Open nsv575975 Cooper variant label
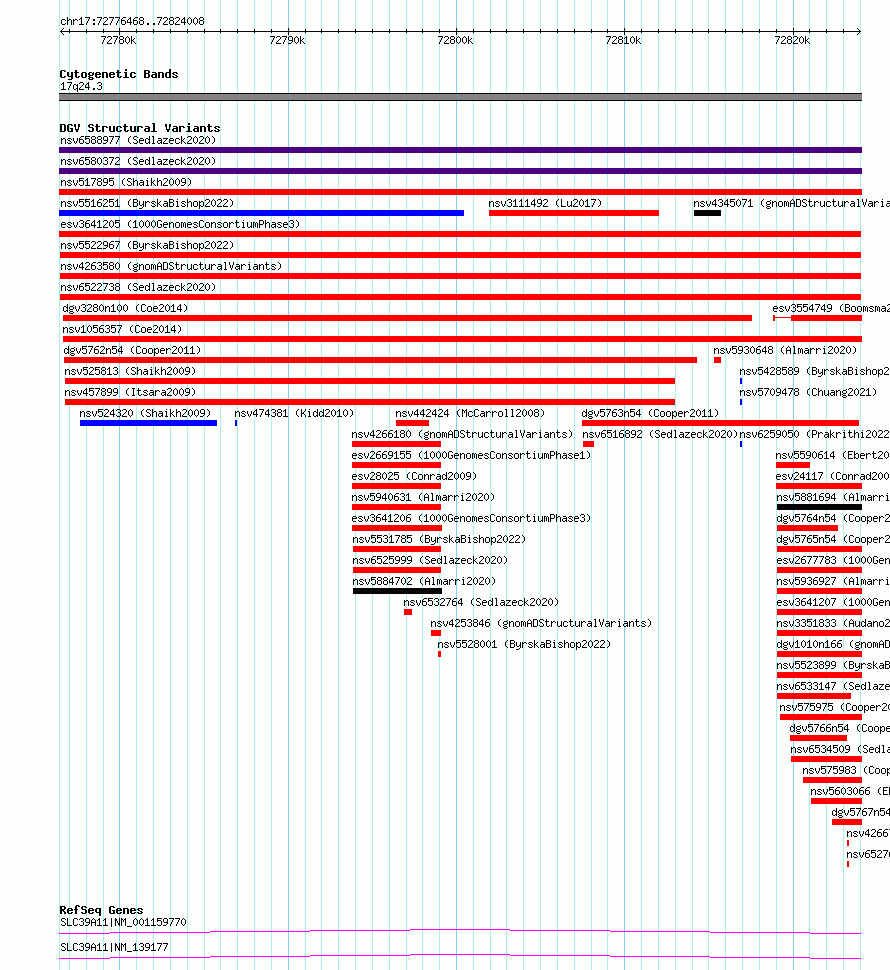890x970 pixels. click(834, 708)
